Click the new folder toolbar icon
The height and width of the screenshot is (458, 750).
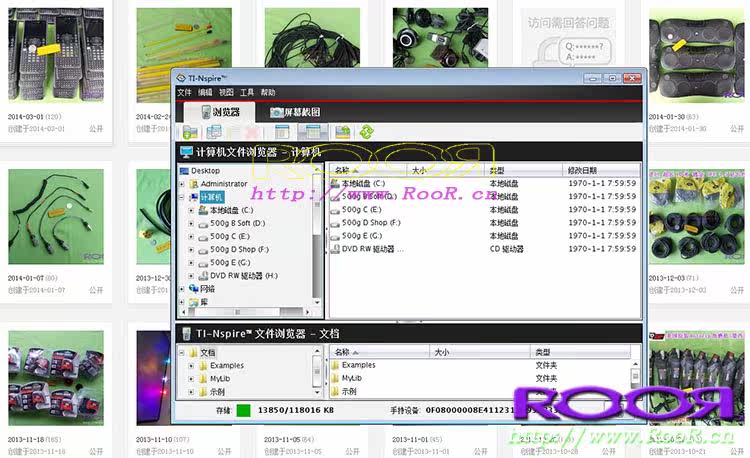coord(190,132)
